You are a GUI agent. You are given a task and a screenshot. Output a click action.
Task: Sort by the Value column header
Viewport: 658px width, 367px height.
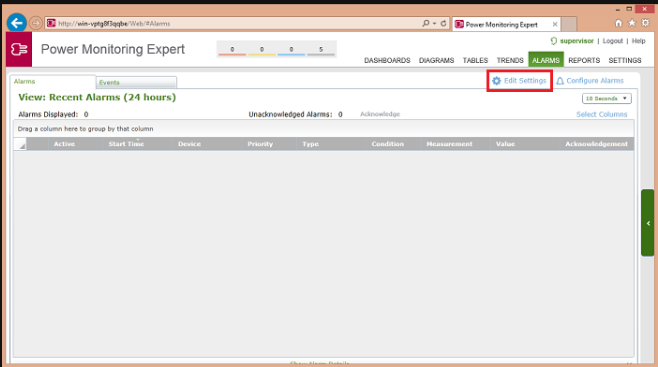tap(505, 144)
